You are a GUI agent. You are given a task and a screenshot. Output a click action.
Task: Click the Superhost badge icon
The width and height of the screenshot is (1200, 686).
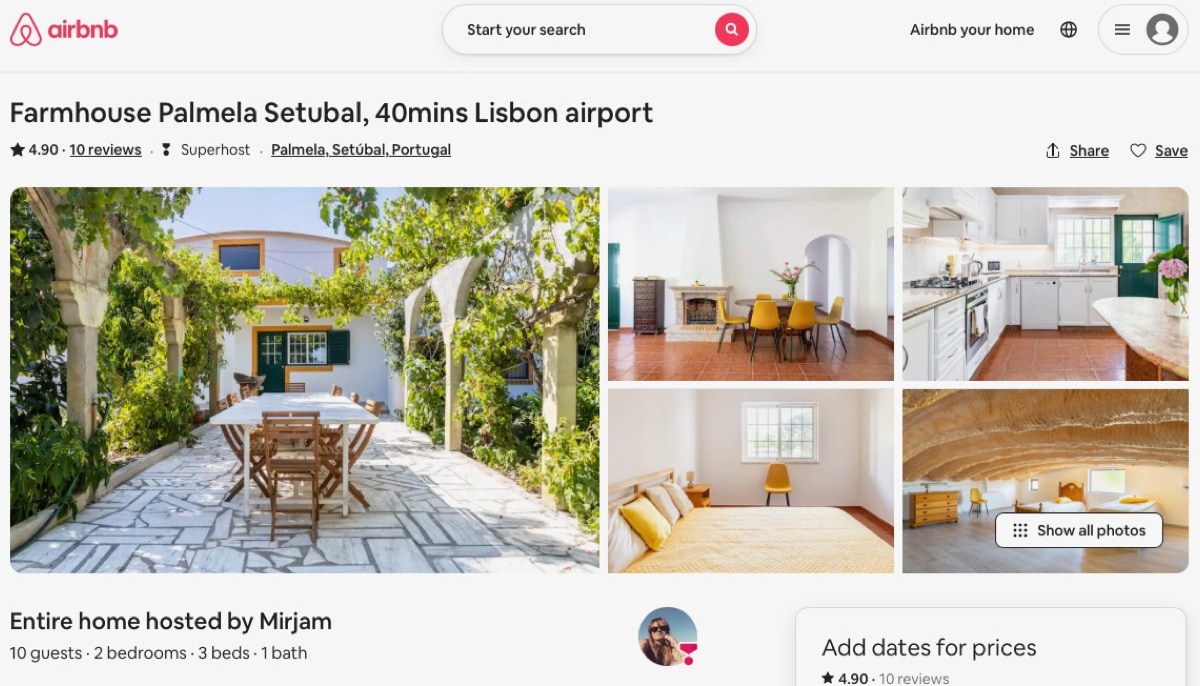[x=166, y=150]
